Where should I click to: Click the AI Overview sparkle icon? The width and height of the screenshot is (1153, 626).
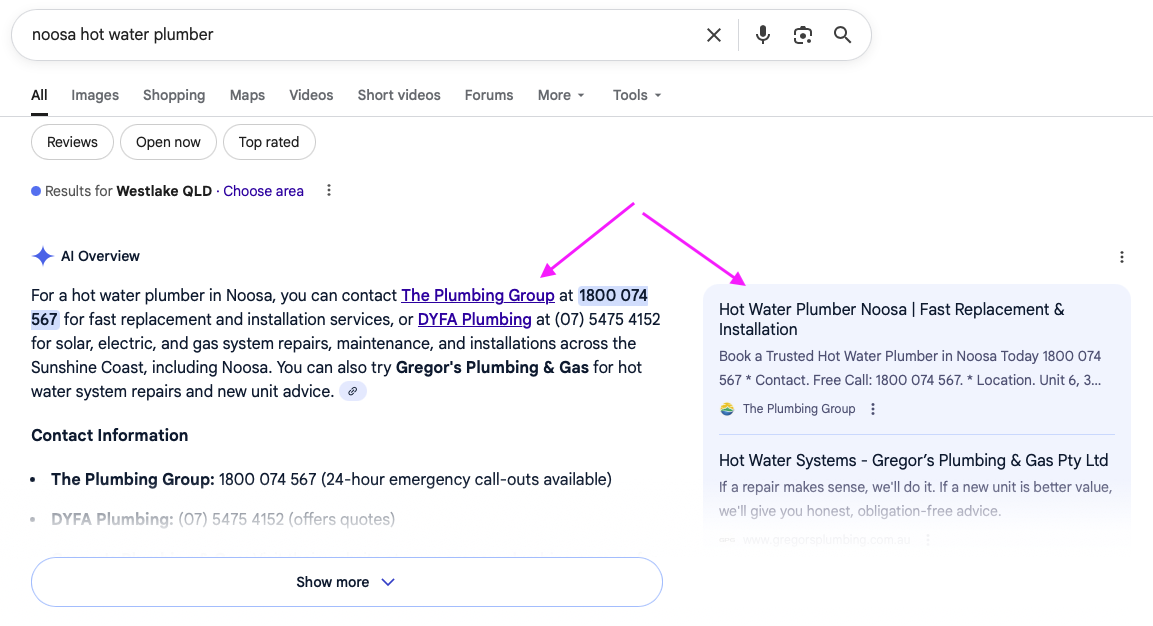click(x=42, y=255)
